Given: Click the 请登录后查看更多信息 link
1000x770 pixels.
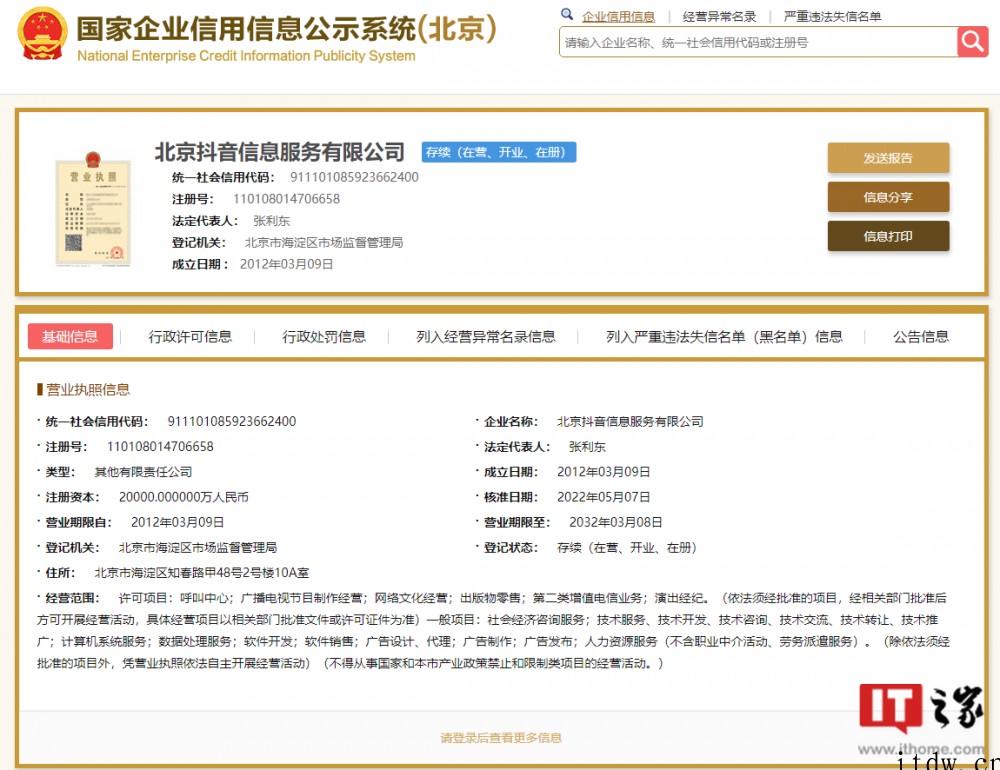Looking at the screenshot, I should 501,737.
